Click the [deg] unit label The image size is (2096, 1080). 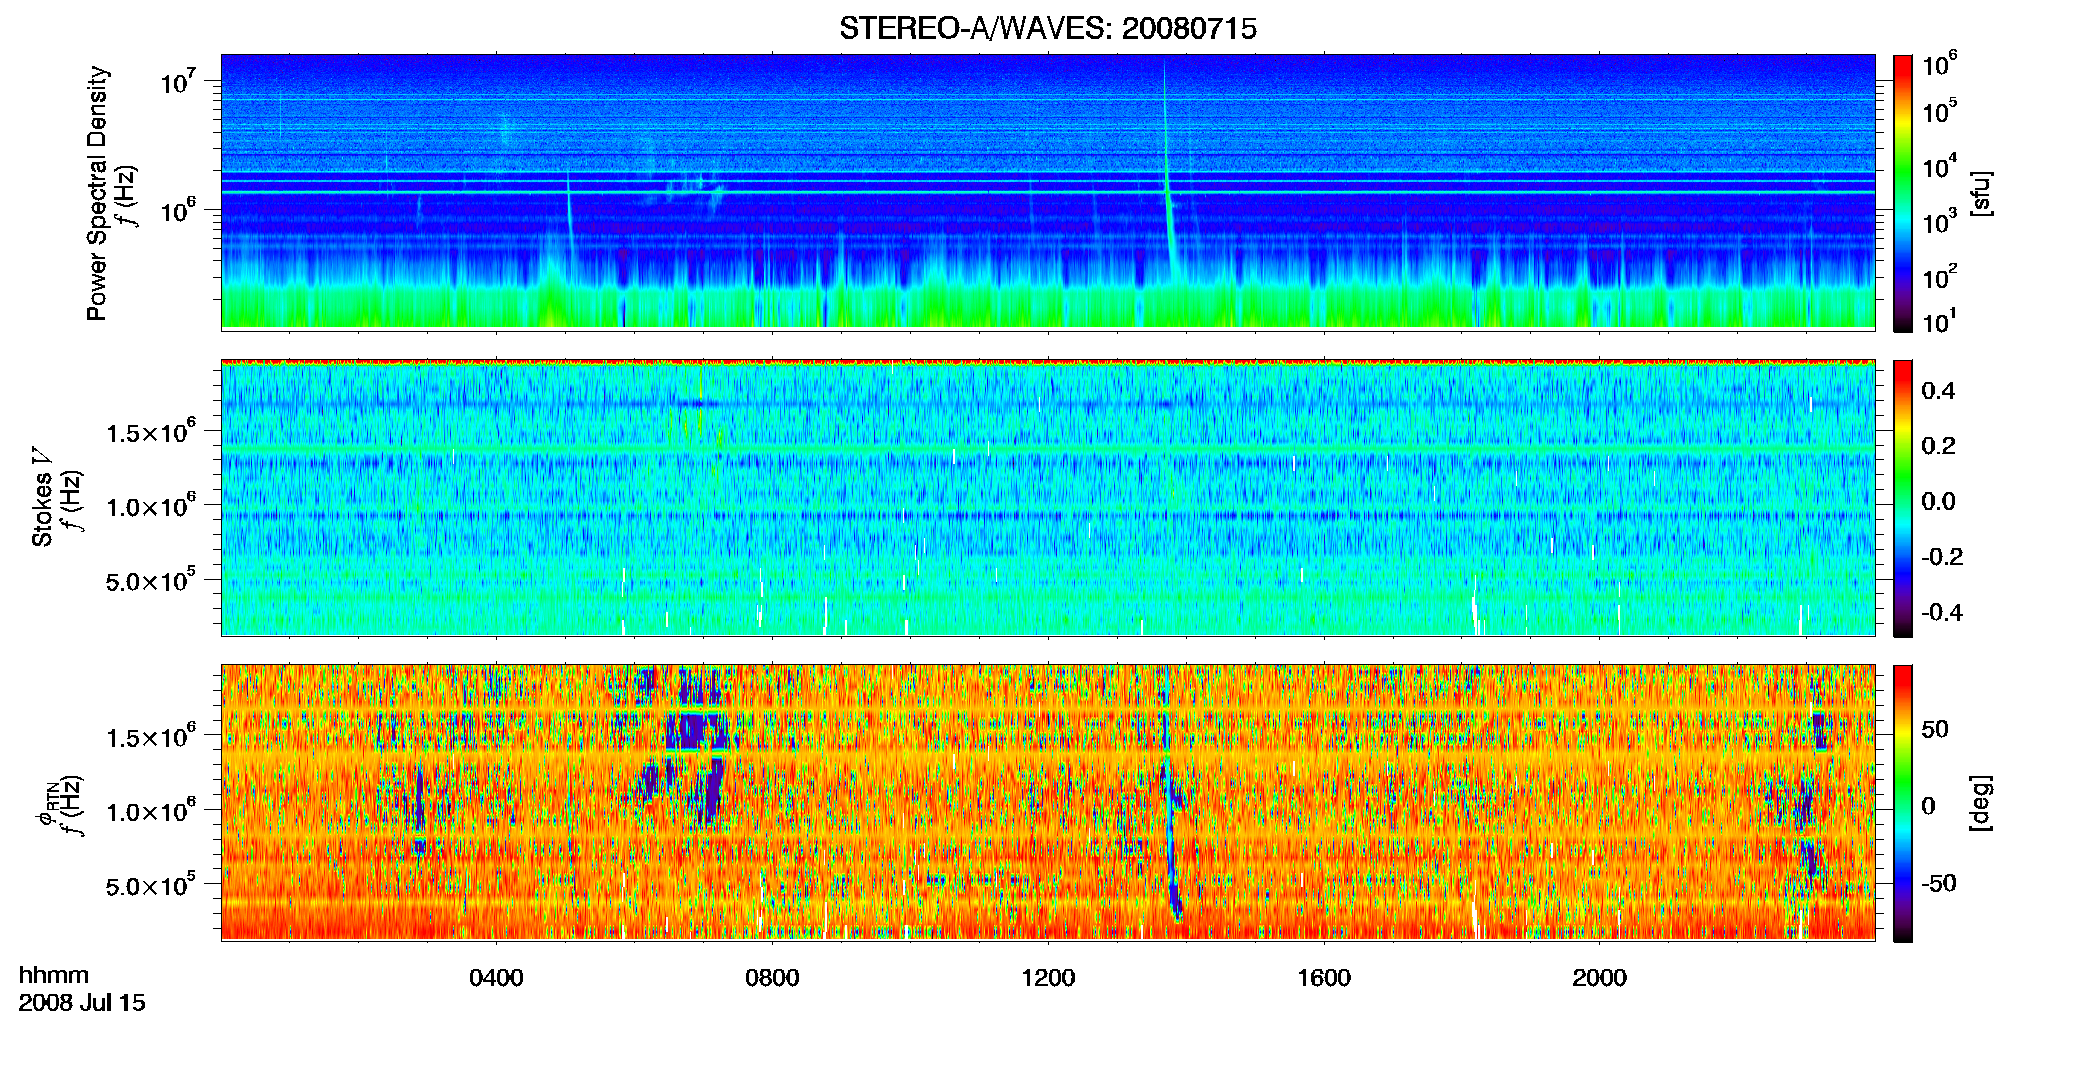1980,803
